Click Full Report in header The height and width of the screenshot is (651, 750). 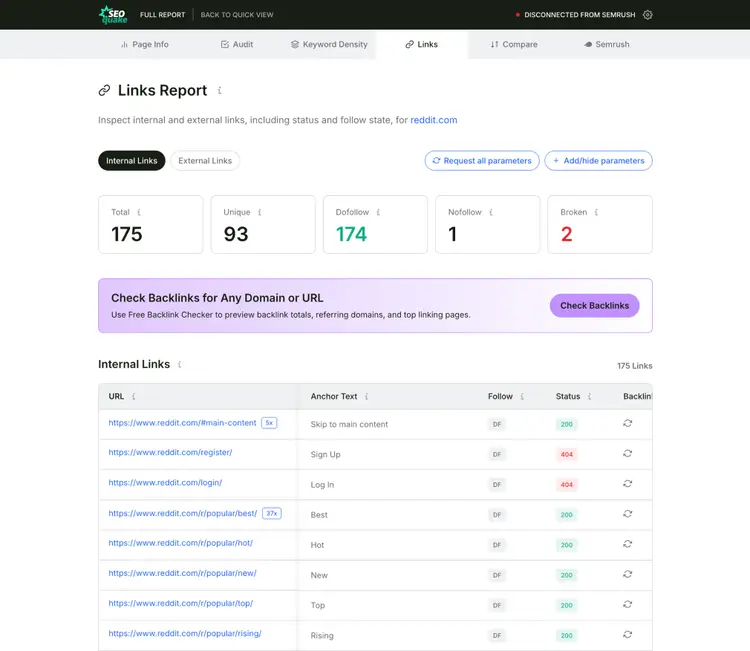163,15
